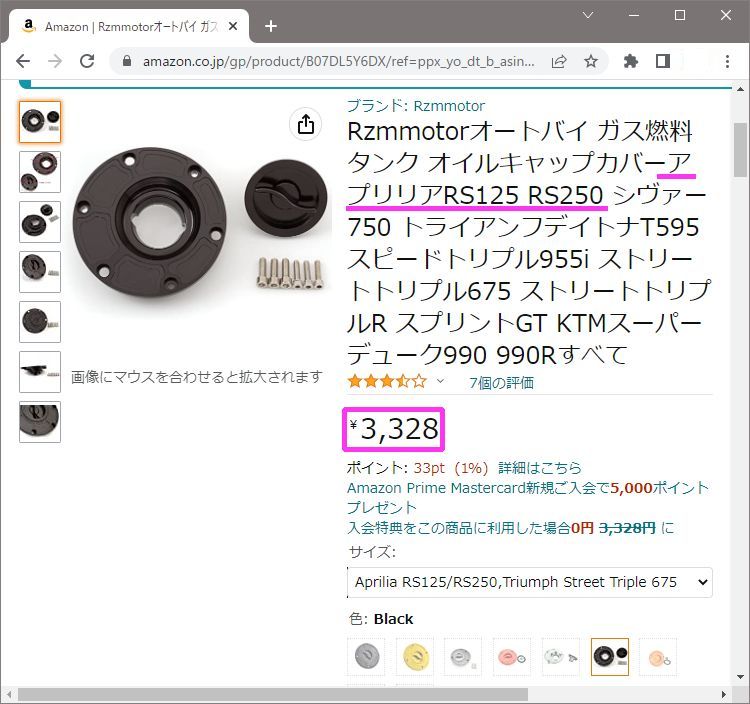Click the browser back arrow
Image resolution: width=750 pixels, height=704 pixels.
point(22,61)
